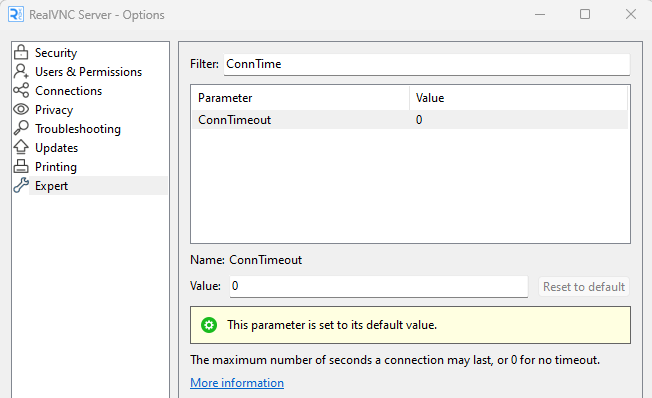Click the Reset to default button

tap(584, 287)
